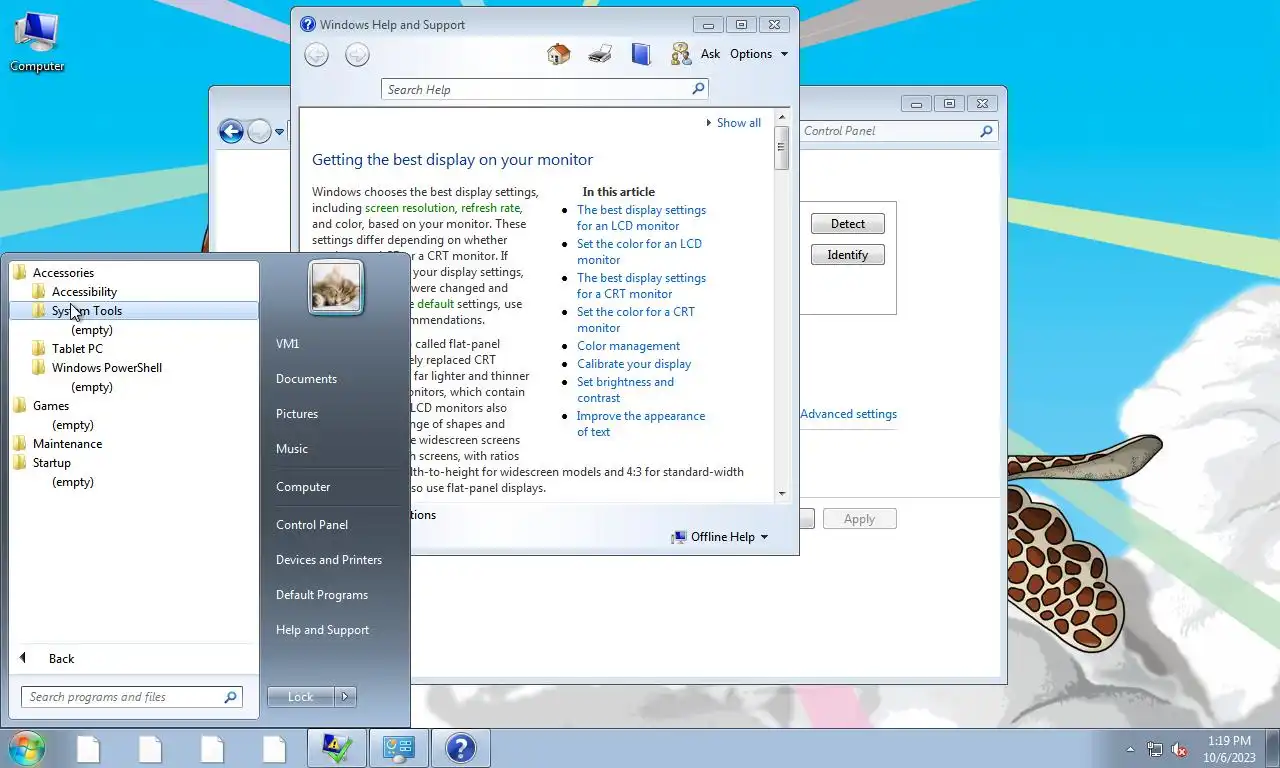Click Show all expander in Help
1280x768 pixels.
pos(733,123)
